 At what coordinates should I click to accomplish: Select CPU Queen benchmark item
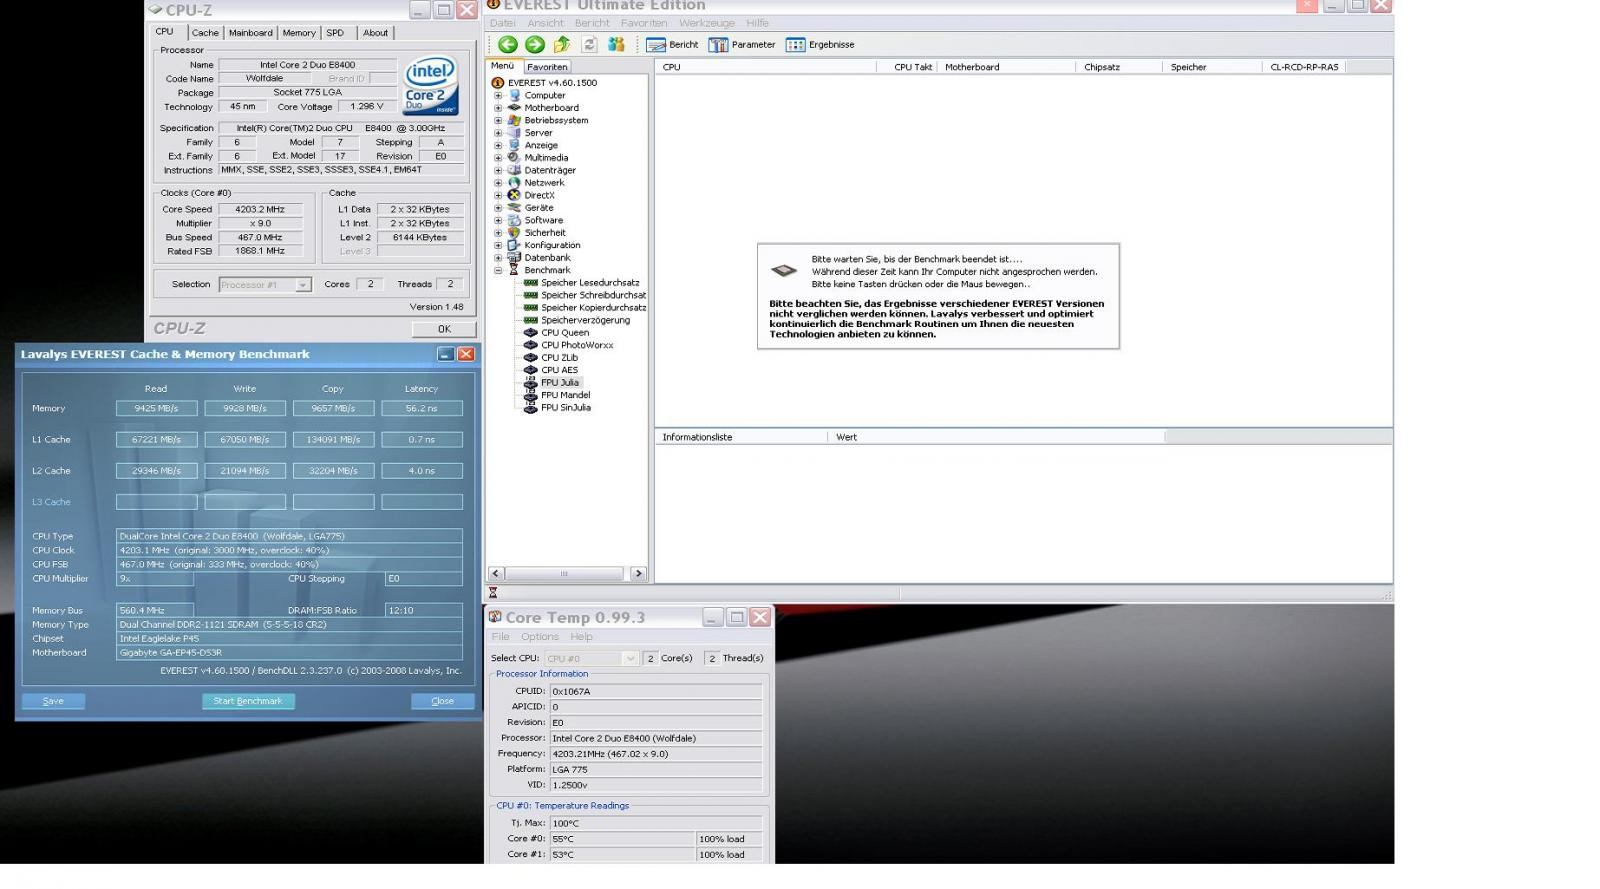click(x=565, y=333)
